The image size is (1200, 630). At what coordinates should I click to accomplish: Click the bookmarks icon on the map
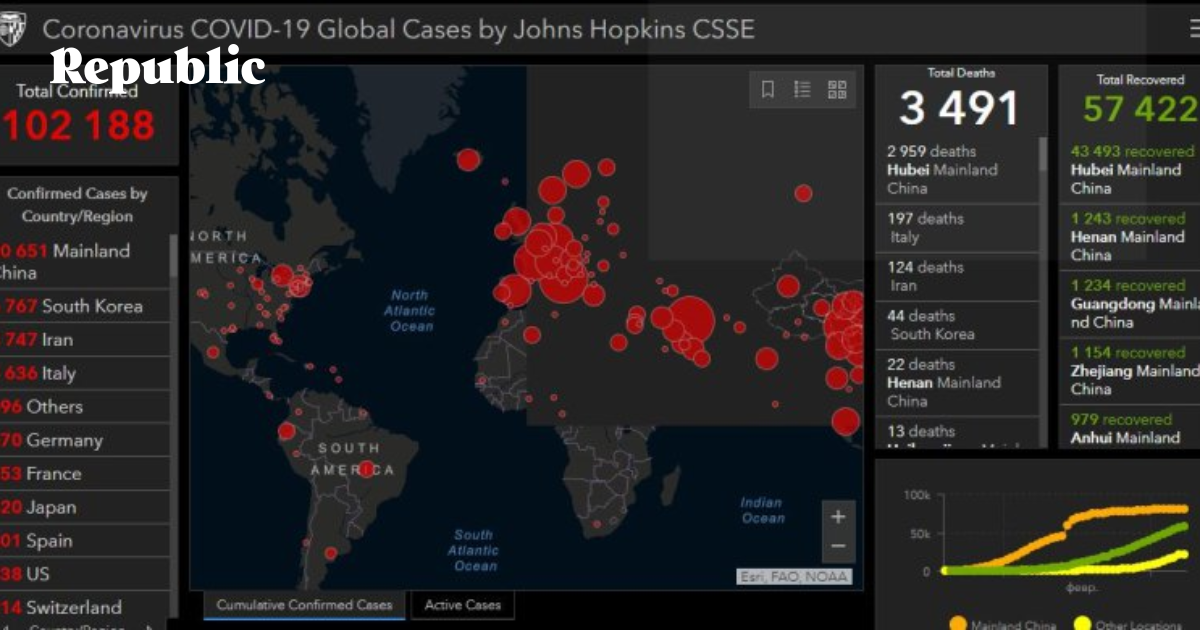(768, 90)
